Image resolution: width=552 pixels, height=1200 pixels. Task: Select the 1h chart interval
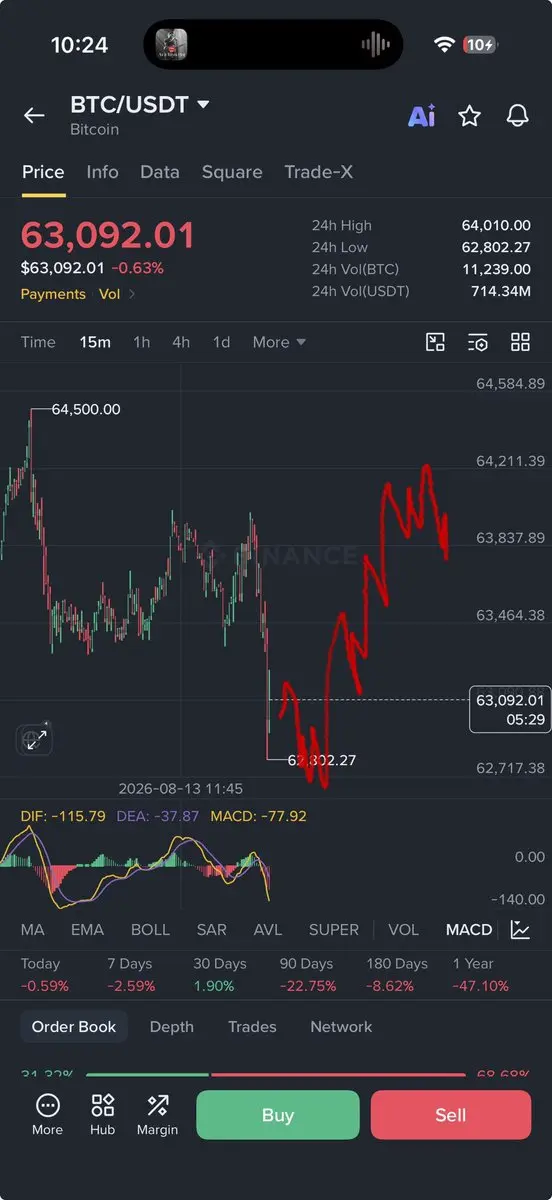pos(142,342)
